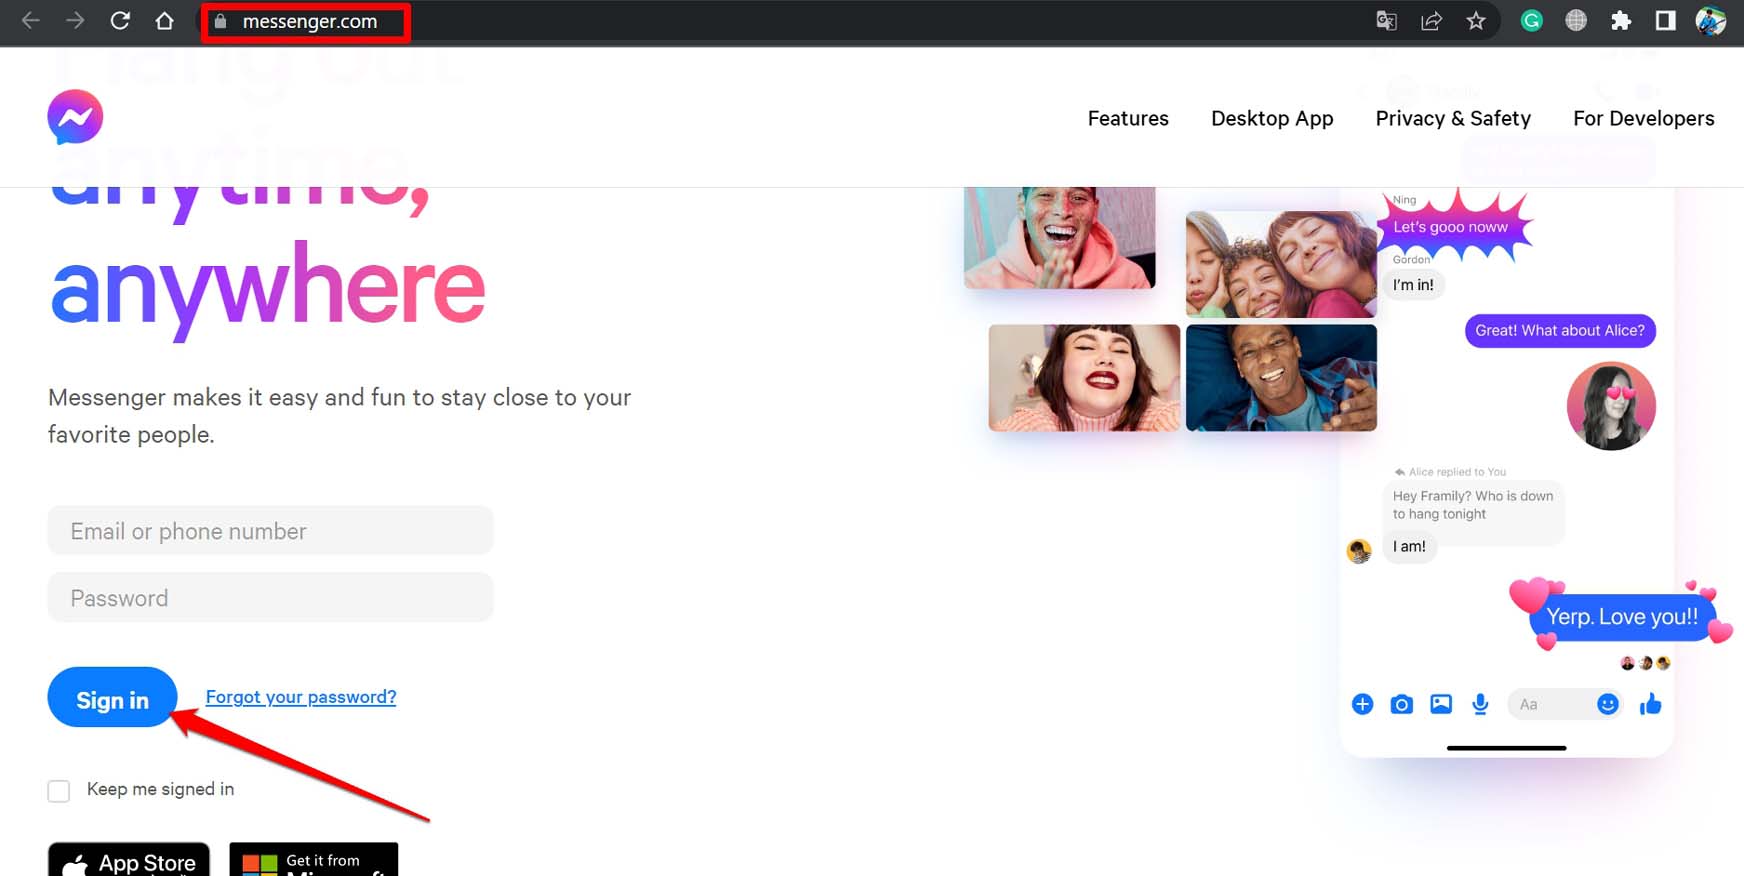Click the browser forward arrow

75,21
